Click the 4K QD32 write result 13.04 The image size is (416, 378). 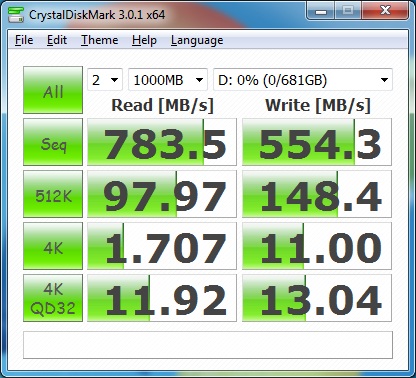click(x=317, y=298)
